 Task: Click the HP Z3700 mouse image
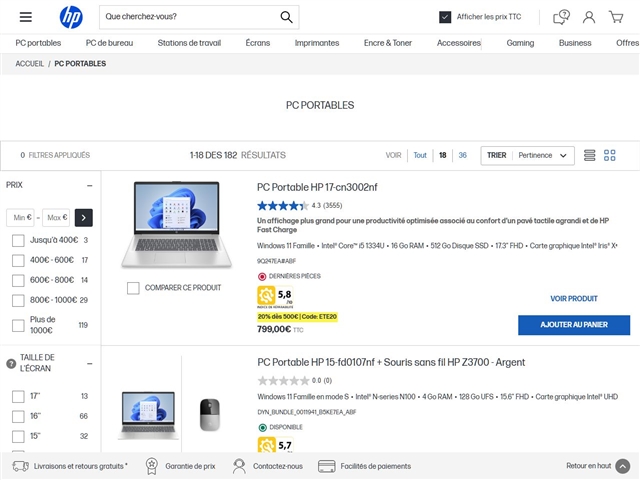210,415
